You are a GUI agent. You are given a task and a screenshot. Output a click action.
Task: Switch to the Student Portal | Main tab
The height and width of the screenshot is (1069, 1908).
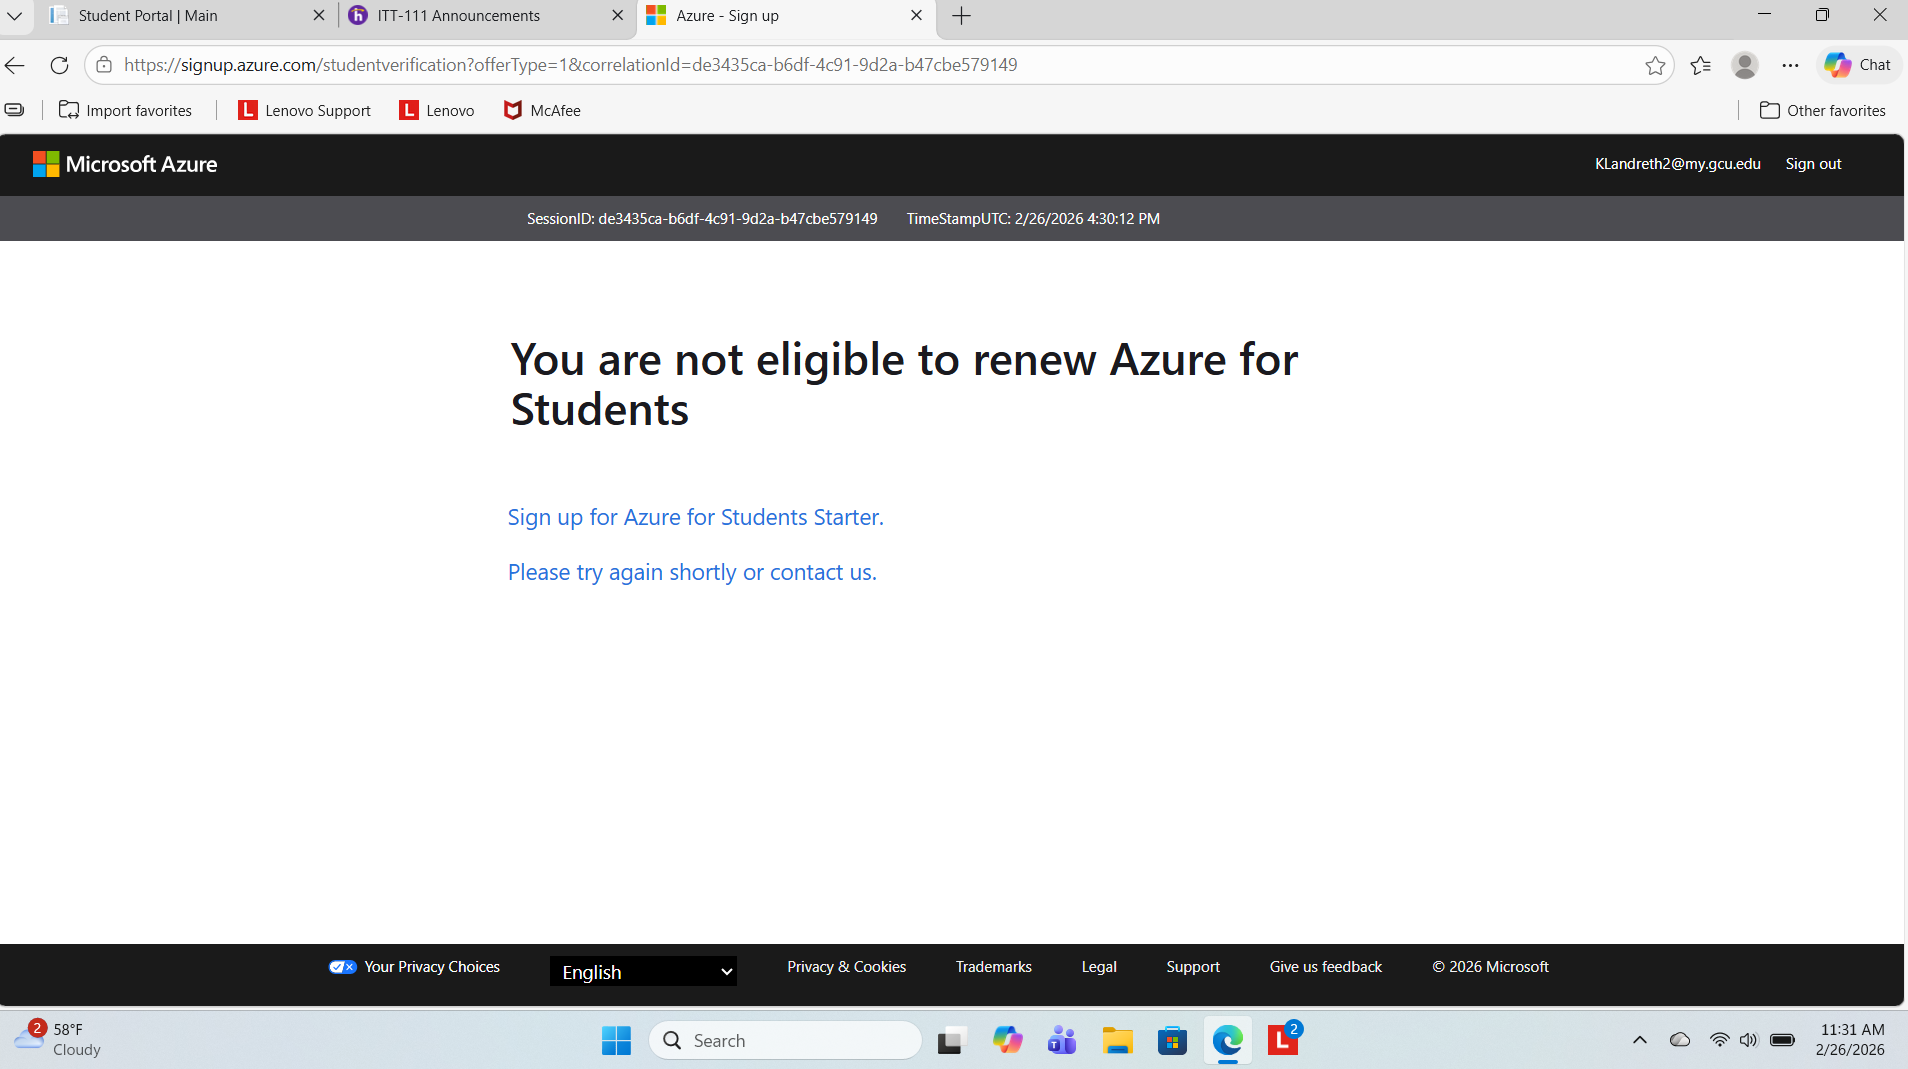pyautogui.click(x=188, y=16)
